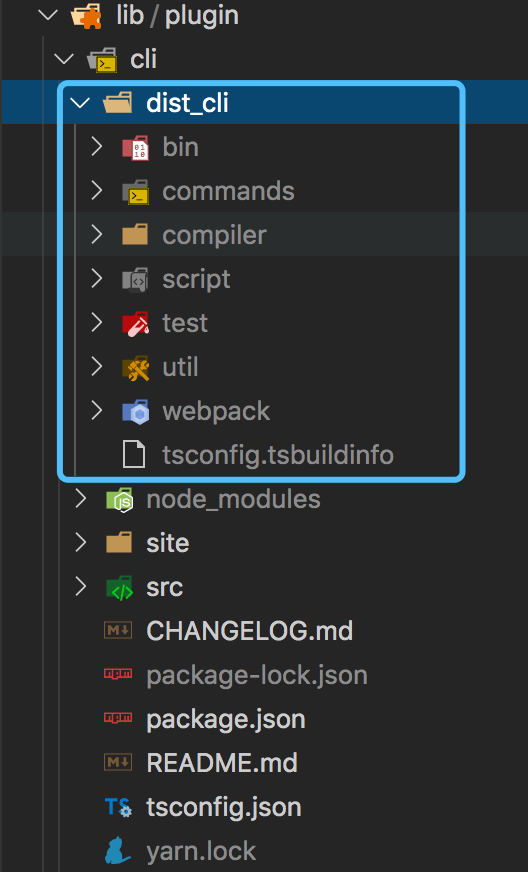The image size is (528, 872).
Task: Collapse the lib / plugin folder chevron
Action: click(x=48, y=14)
